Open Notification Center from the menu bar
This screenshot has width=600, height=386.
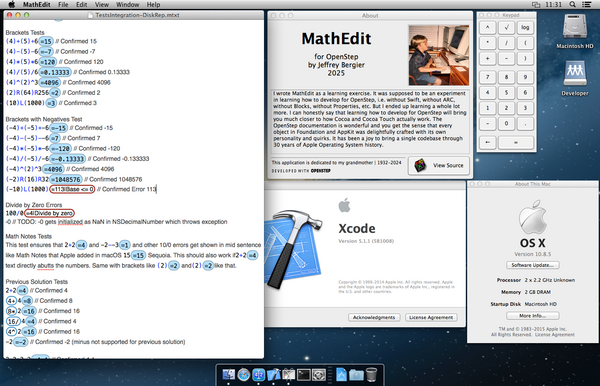pos(586,5)
